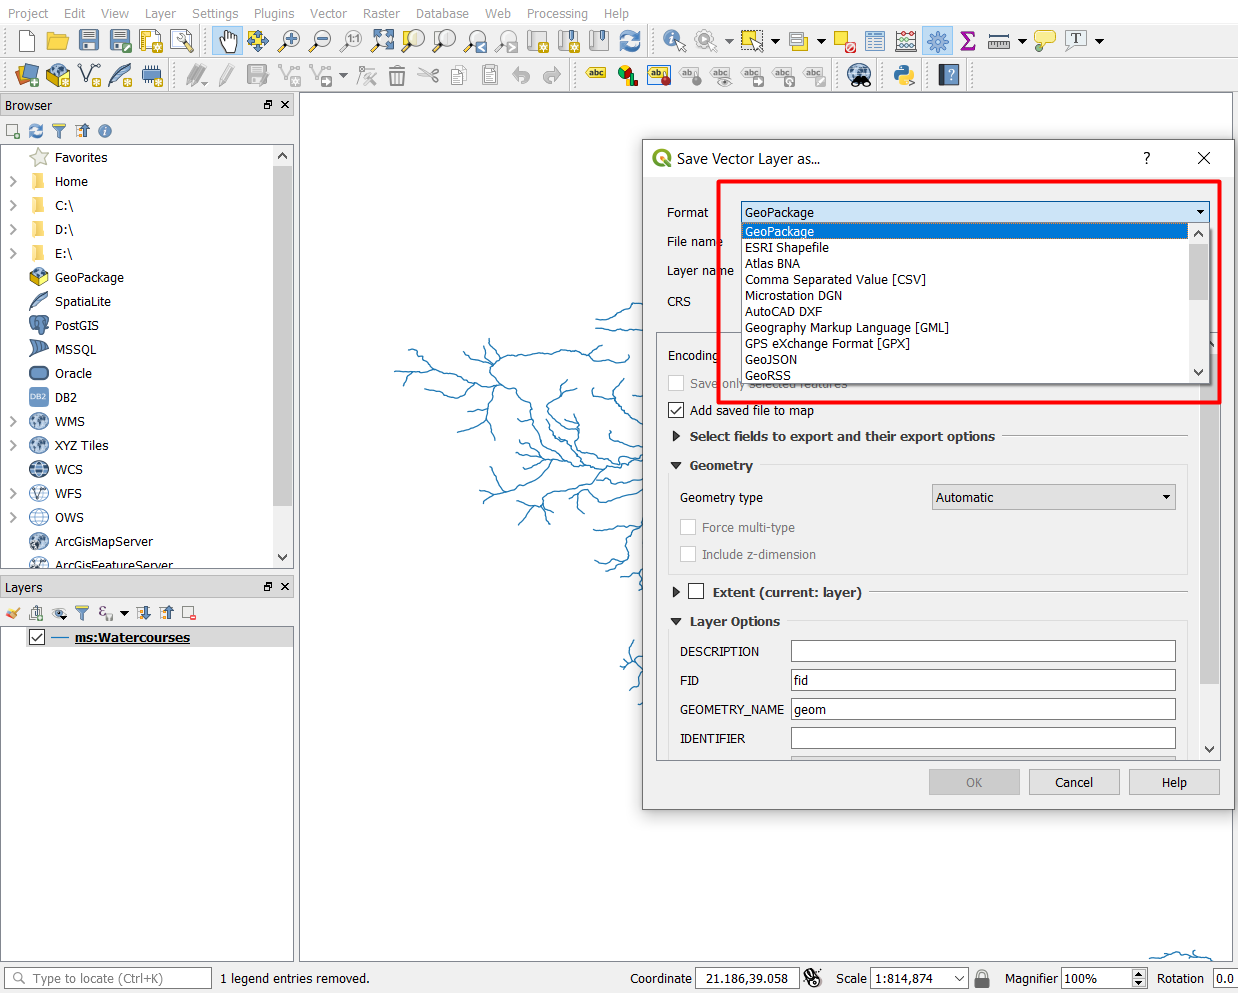Open the Geometry type Automatic dropdown

click(1053, 497)
